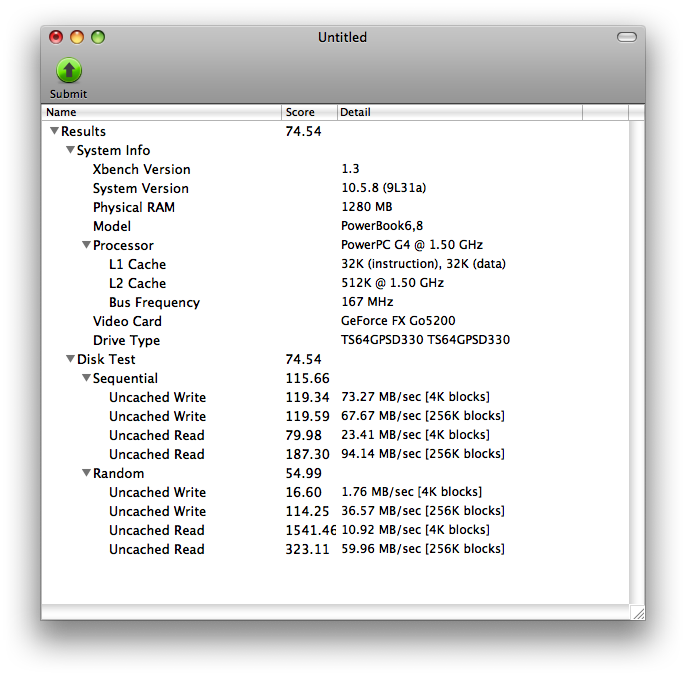Click the score 119.34
Viewport: 686px width, 676px height.
308,397
